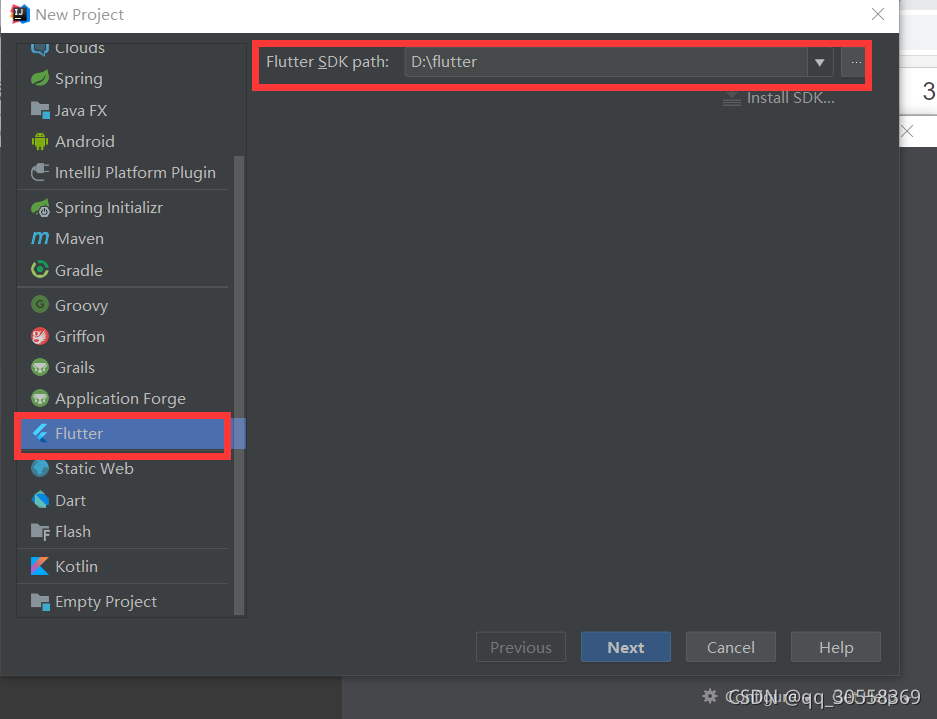Select Griffon project type label
The height and width of the screenshot is (719, 937).
coord(79,336)
